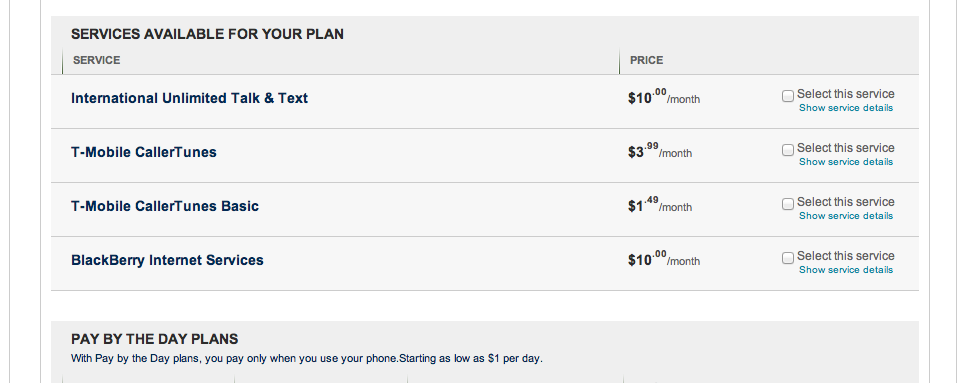Click the T-Mobile CallerTunes service name

(x=143, y=152)
